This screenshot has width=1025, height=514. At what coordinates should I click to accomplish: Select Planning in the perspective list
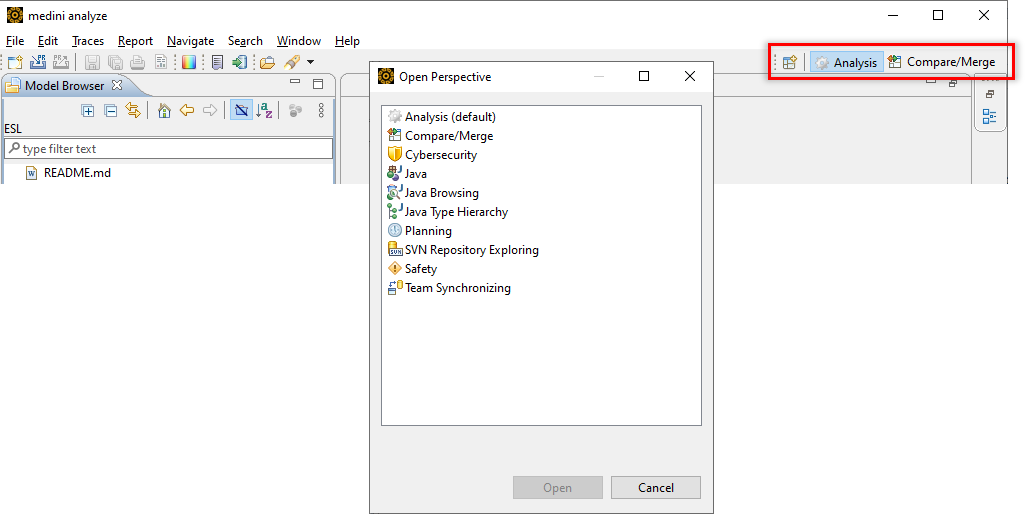coord(420,230)
